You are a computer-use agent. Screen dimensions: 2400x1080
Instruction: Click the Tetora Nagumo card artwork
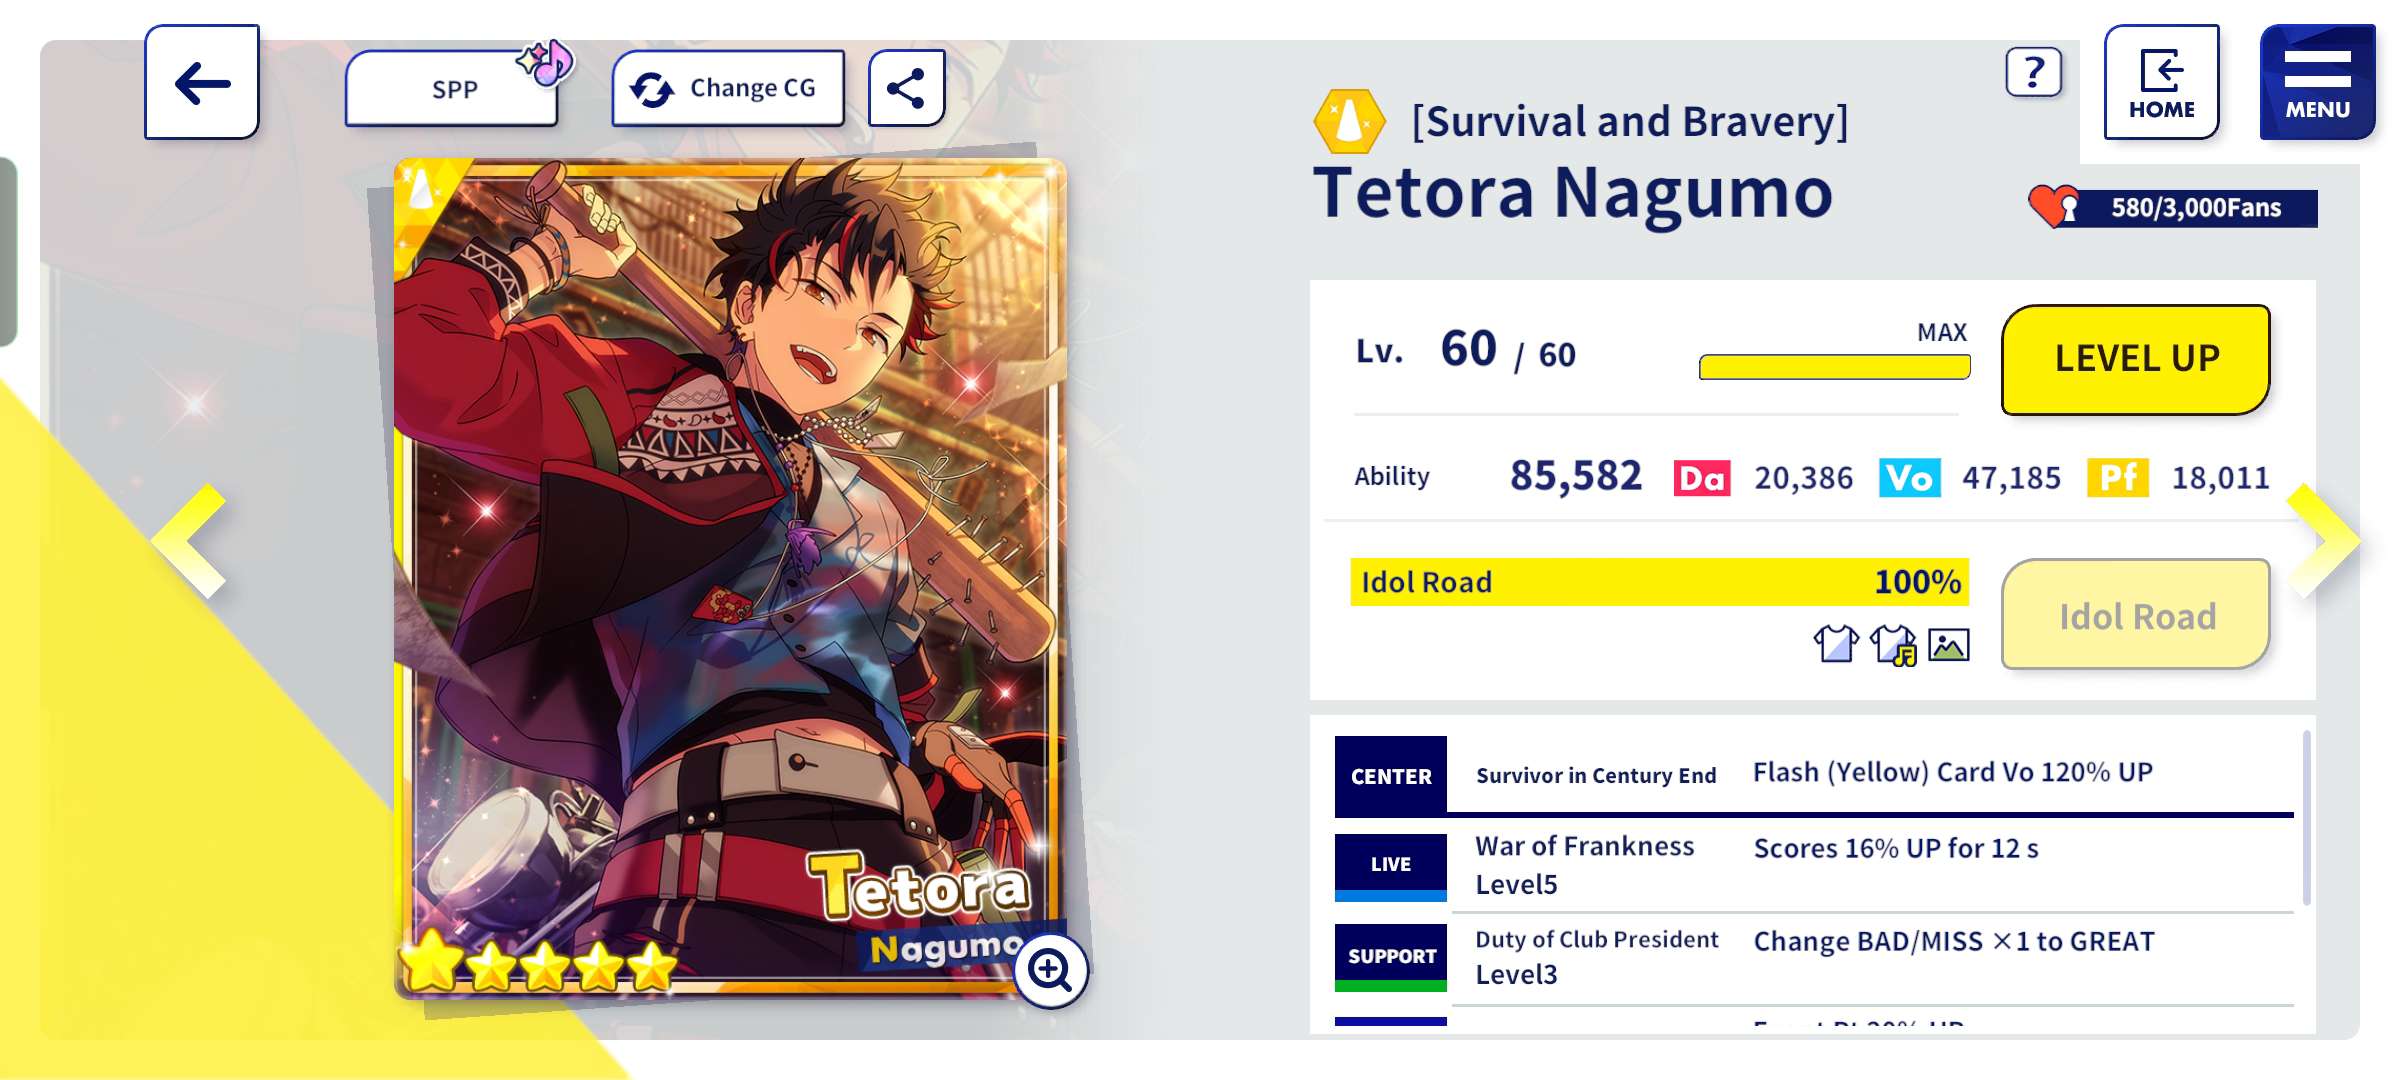pos(730,560)
